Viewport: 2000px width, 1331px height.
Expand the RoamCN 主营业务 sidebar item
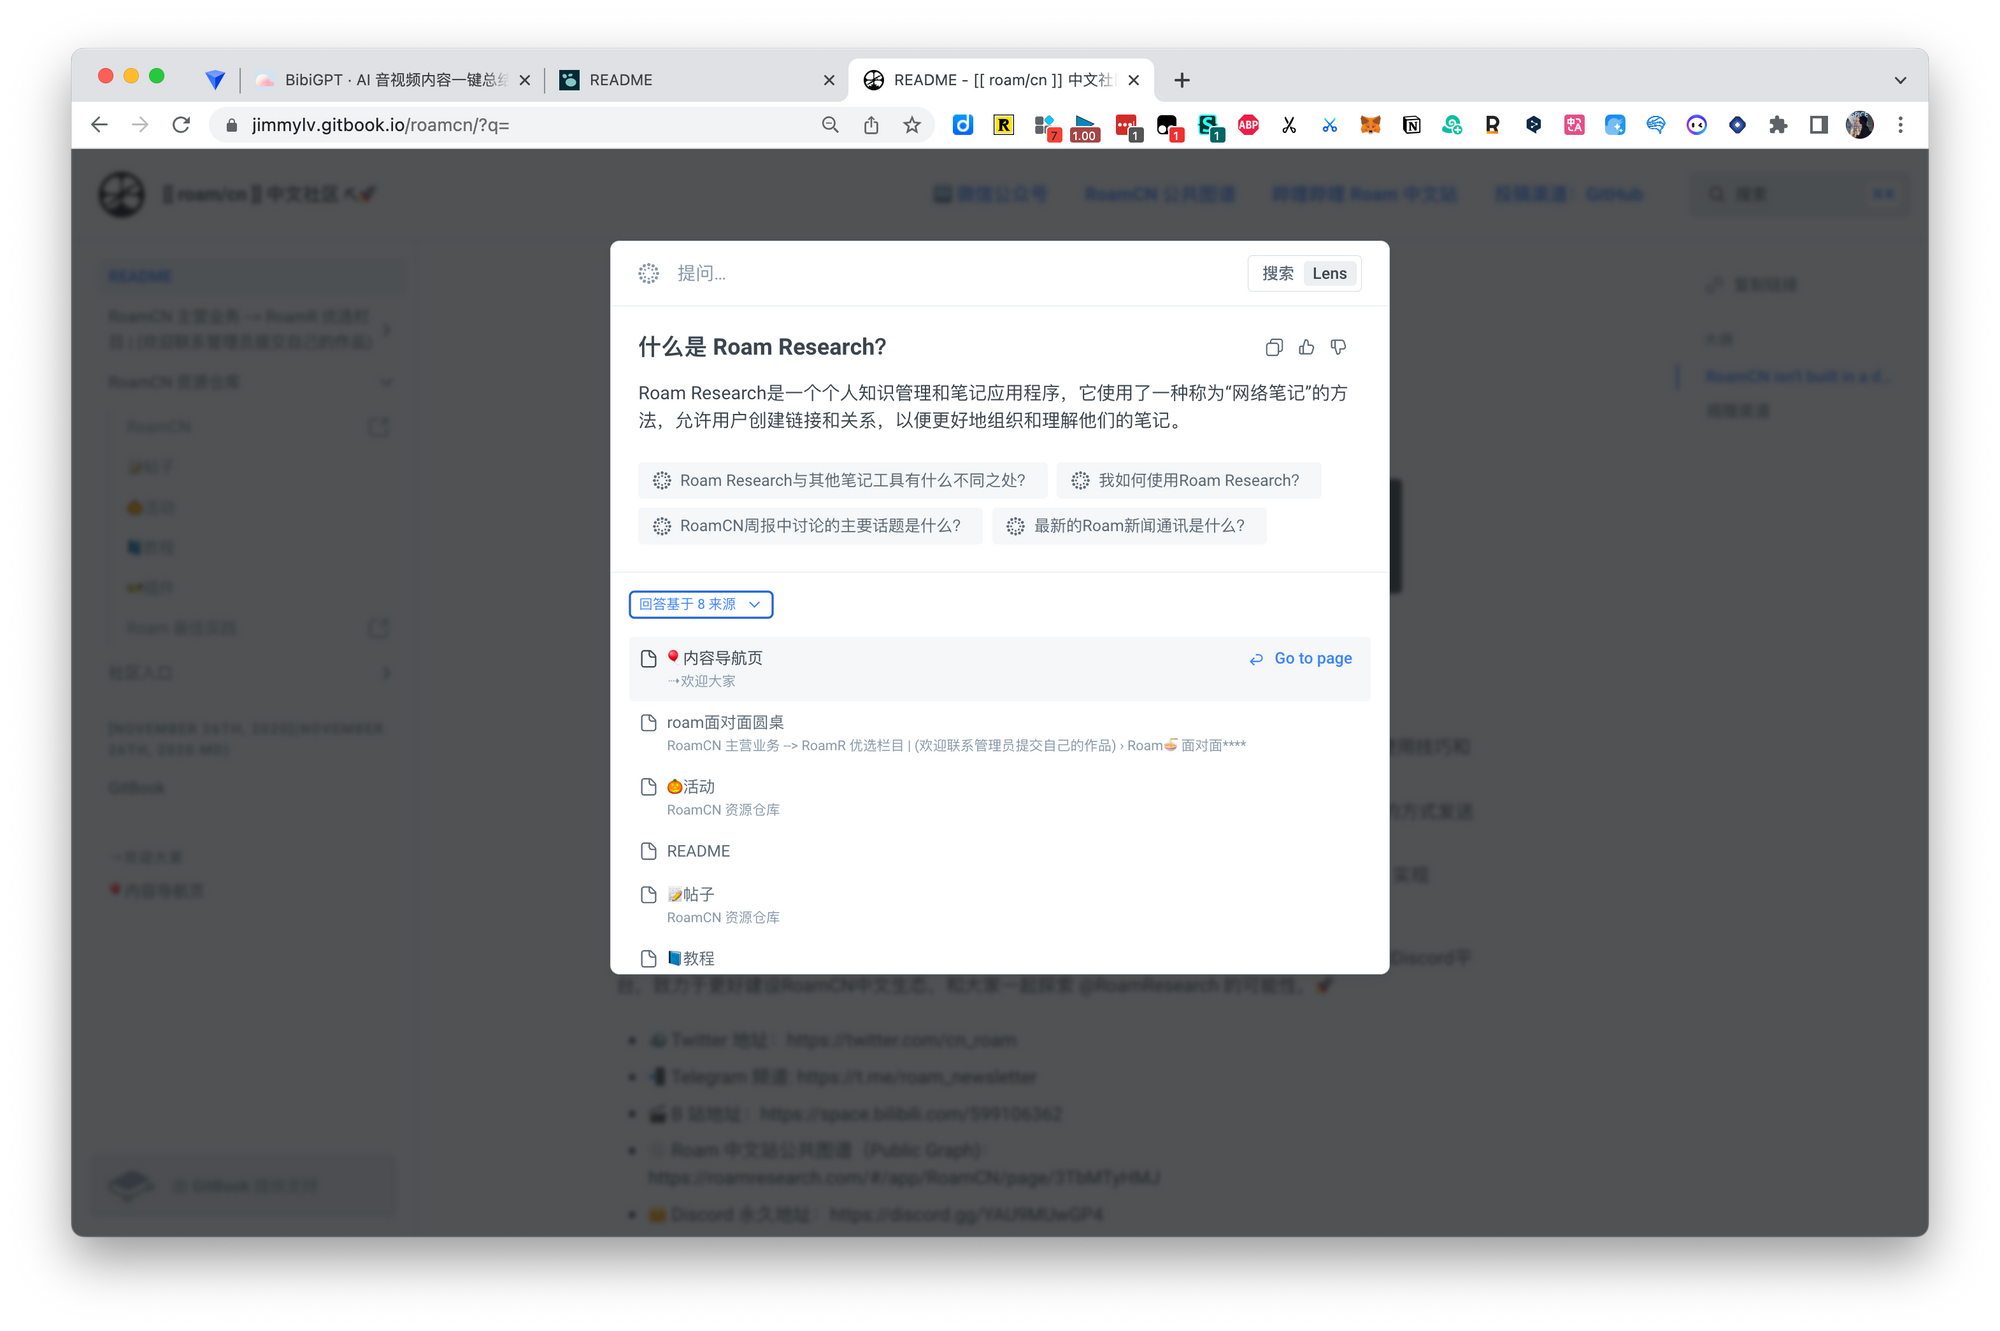(x=387, y=329)
